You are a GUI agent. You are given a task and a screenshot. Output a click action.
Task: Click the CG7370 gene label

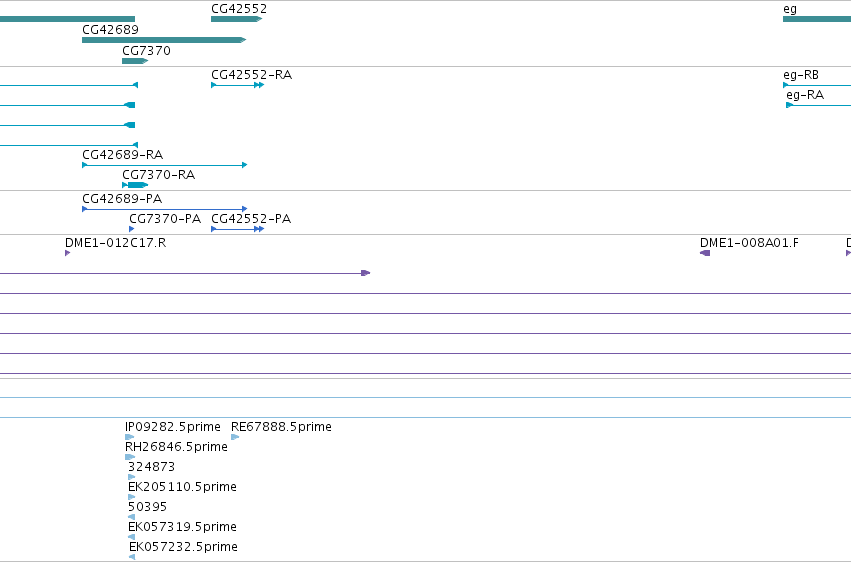pyautogui.click(x=147, y=50)
